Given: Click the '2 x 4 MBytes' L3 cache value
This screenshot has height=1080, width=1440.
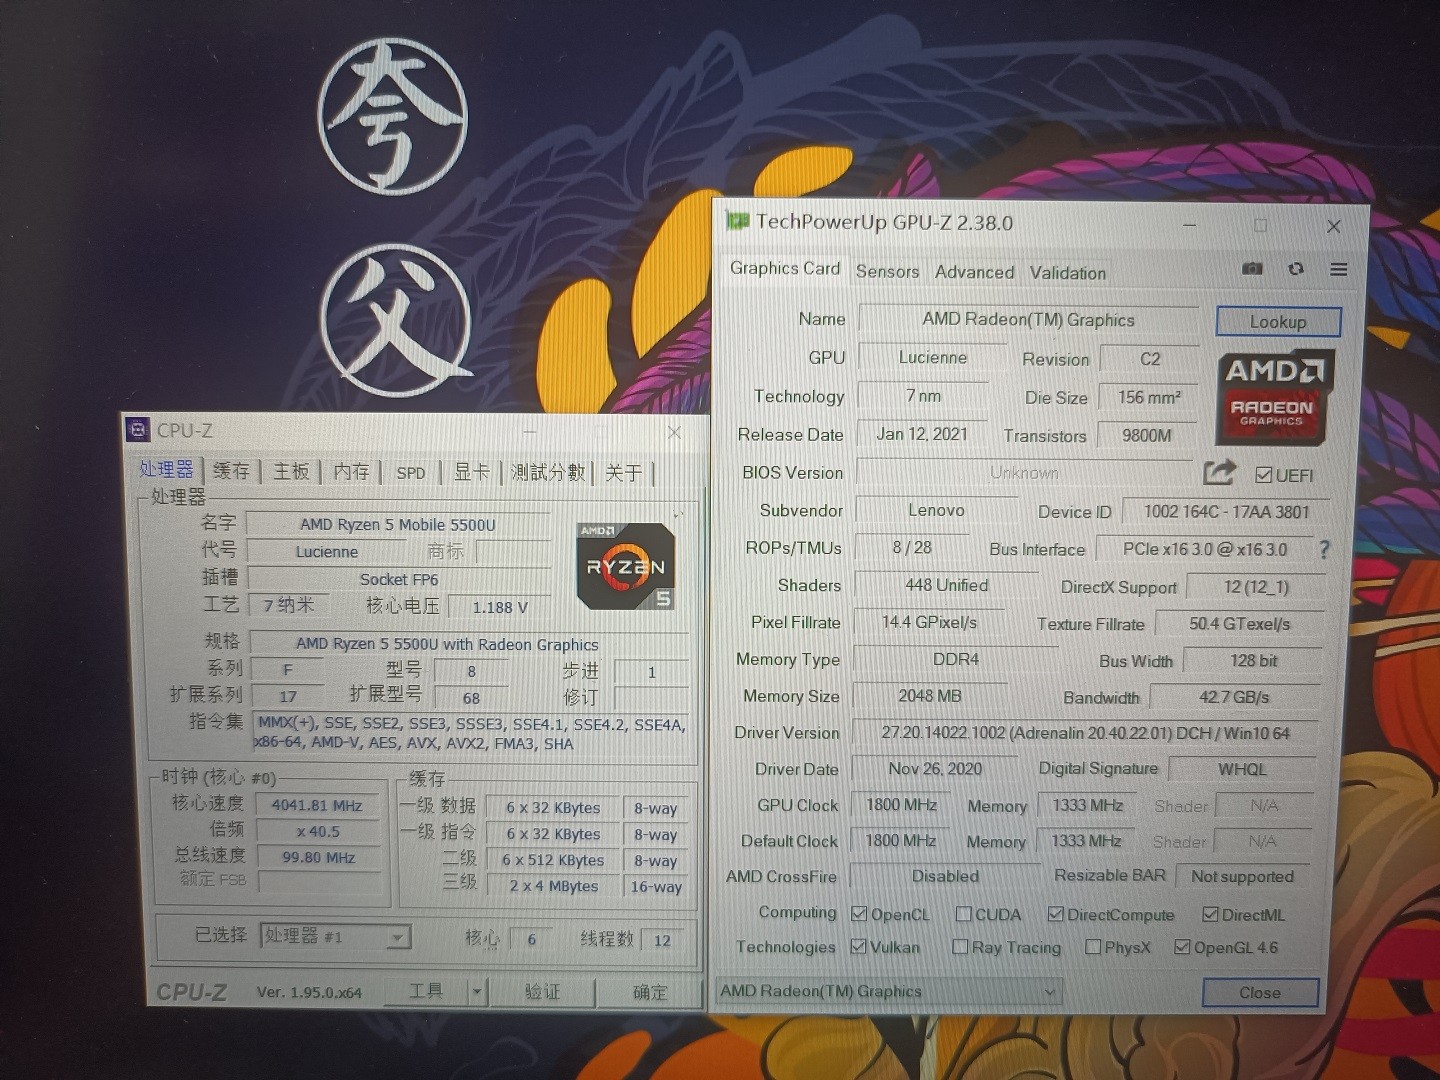Looking at the screenshot, I should point(553,886).
